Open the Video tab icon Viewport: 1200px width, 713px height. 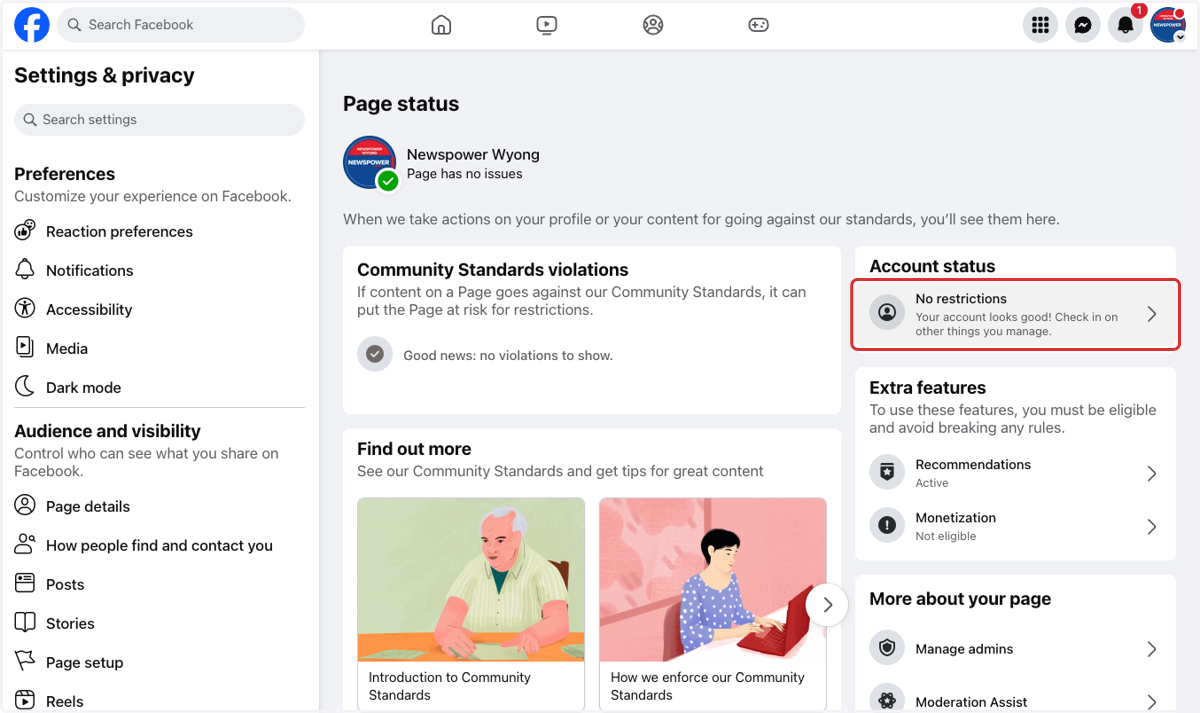(547, 25)
